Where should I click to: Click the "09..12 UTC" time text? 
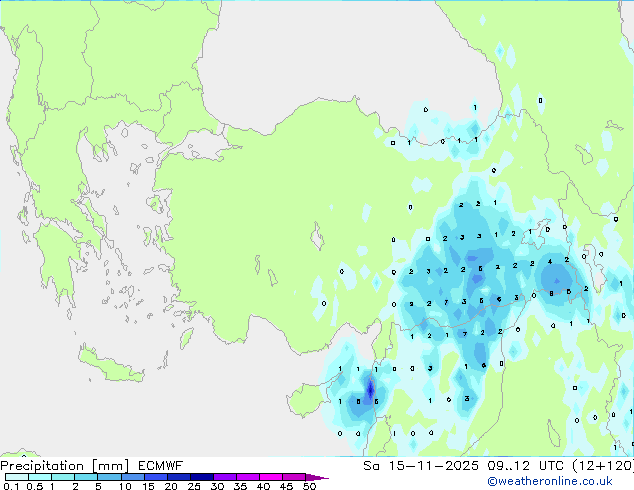tap(527, 466)
